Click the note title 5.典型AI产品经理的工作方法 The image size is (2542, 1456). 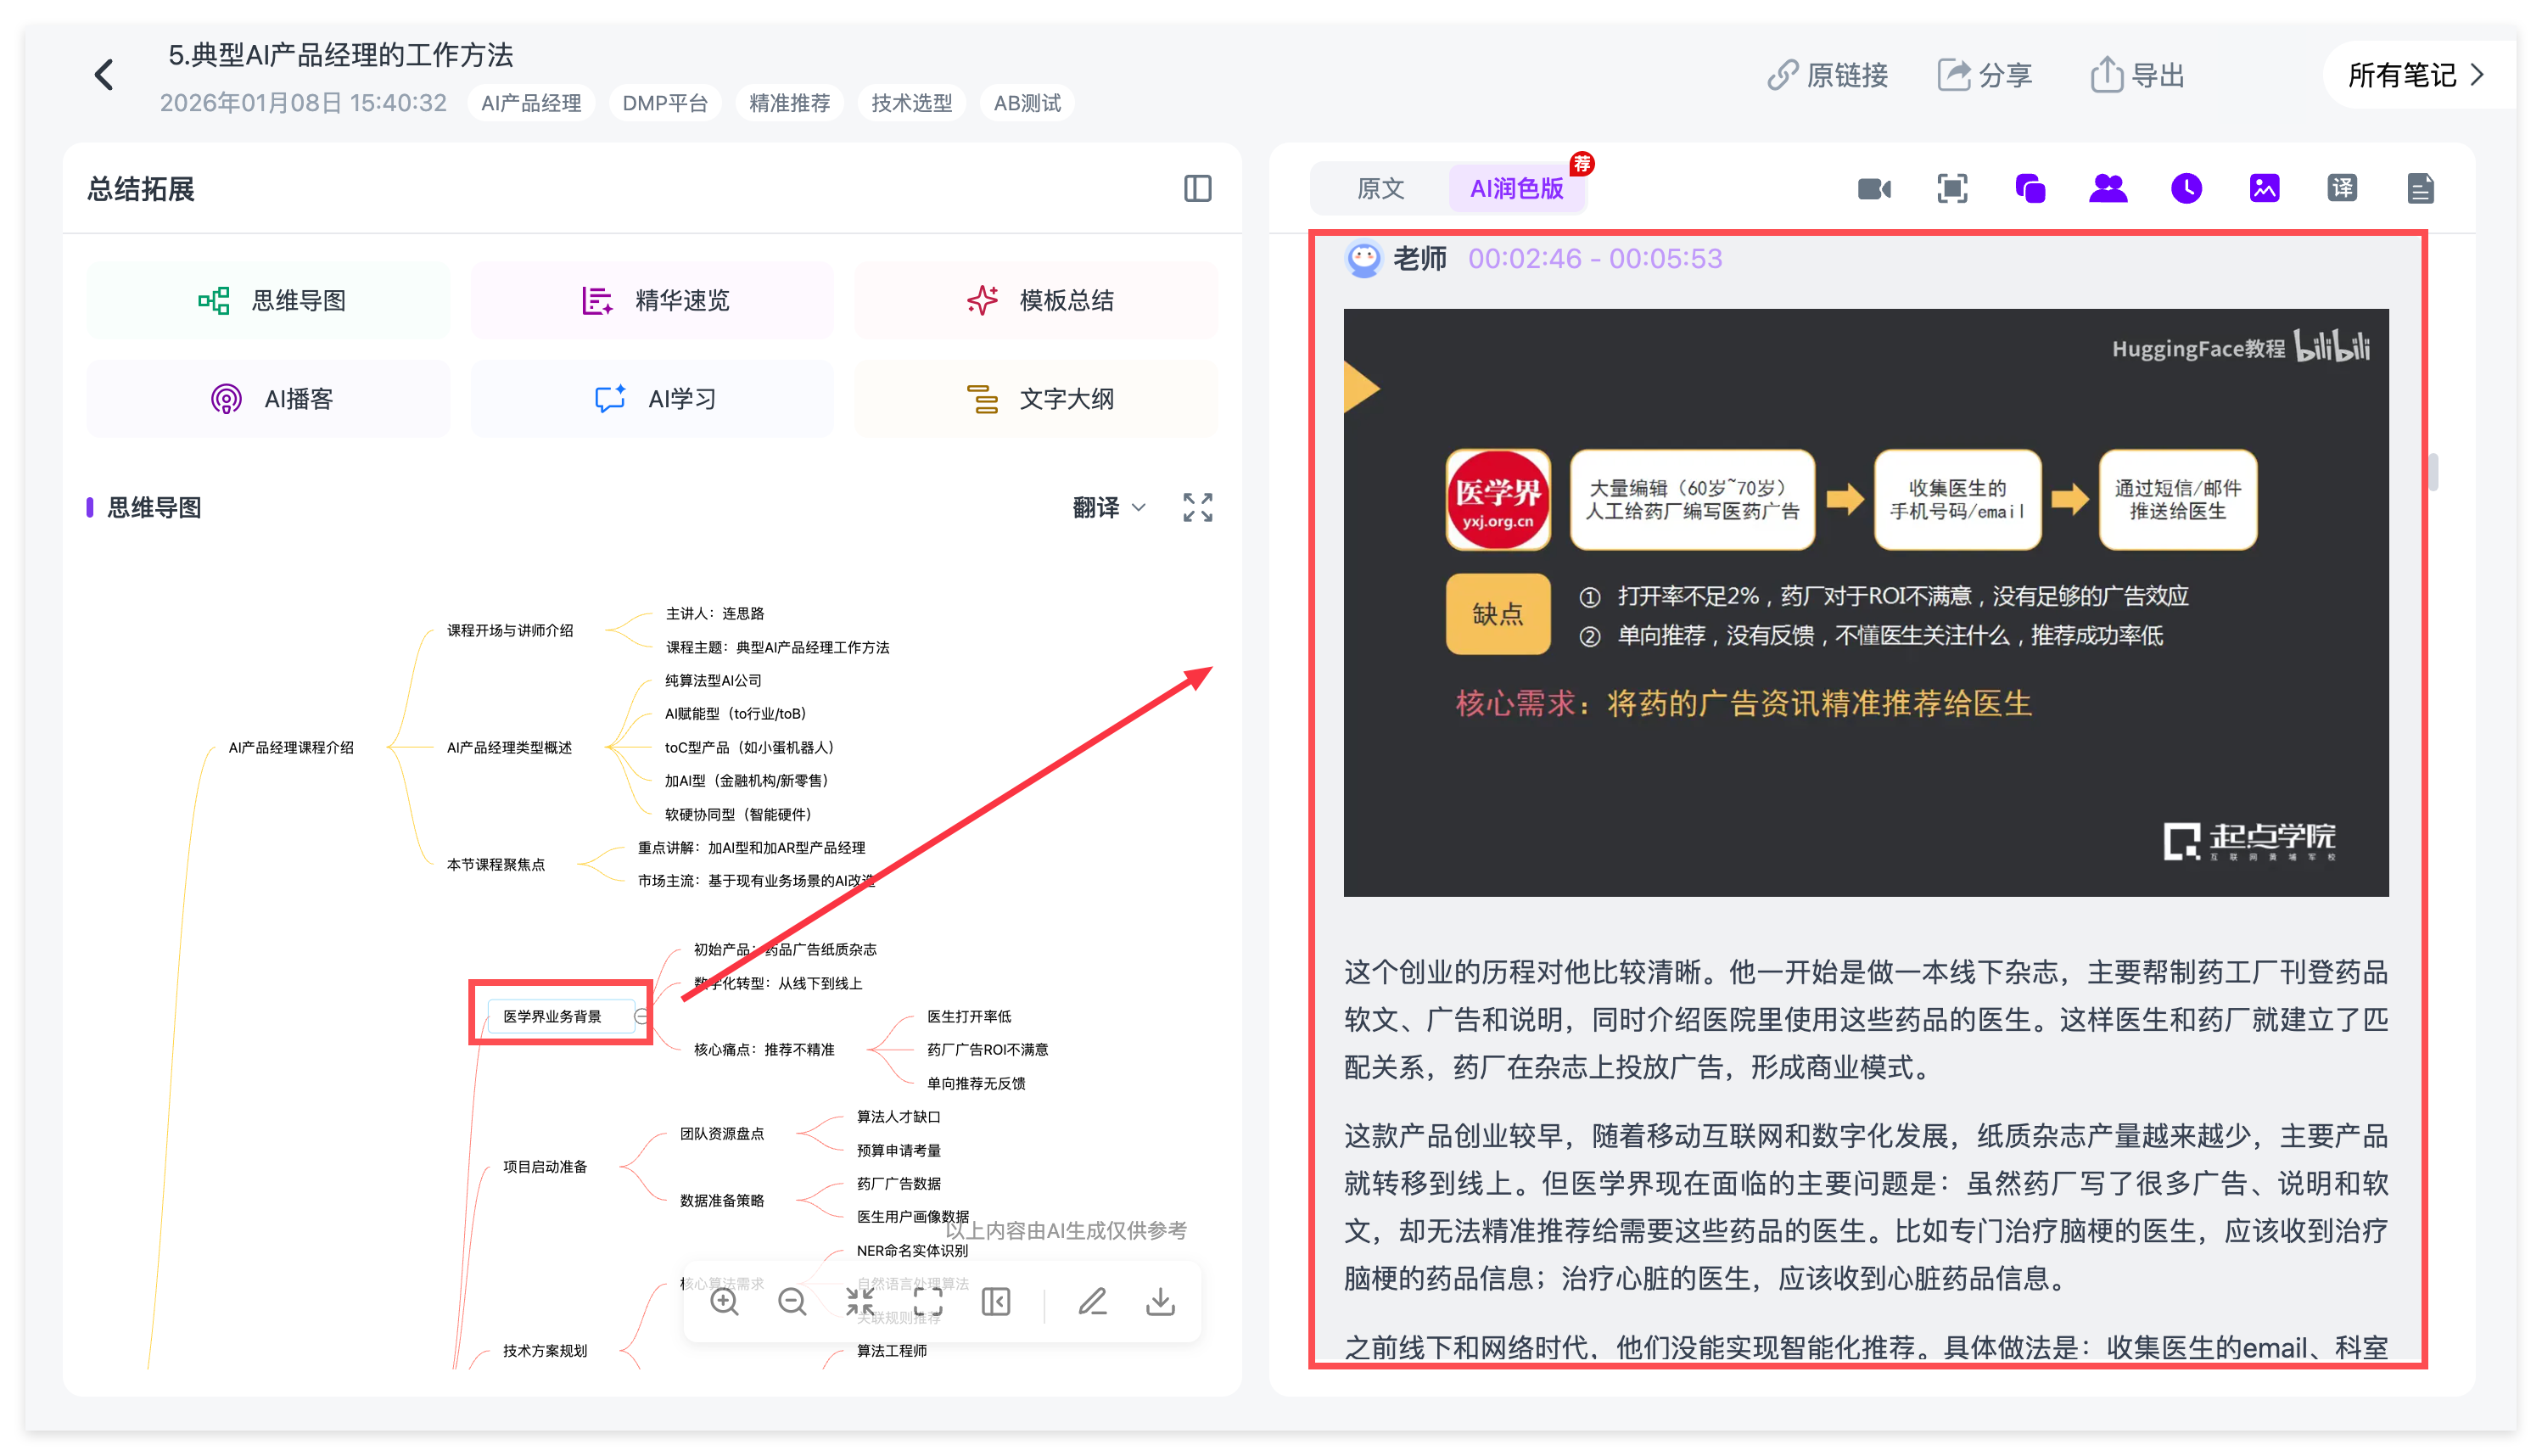point(340,55)
